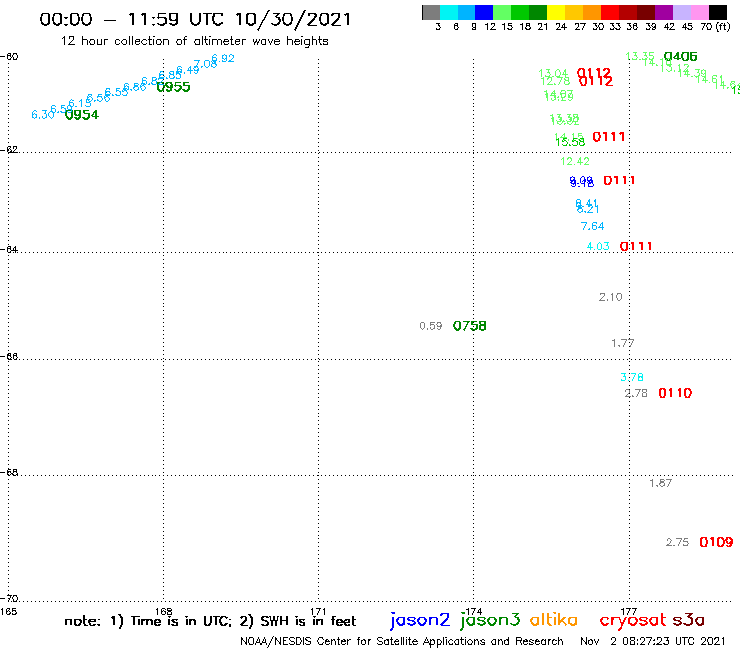Click the 'jason2' satellite legend label
Image resolution: width=740 pixels, height=650 pixels.
coord(420,620)
